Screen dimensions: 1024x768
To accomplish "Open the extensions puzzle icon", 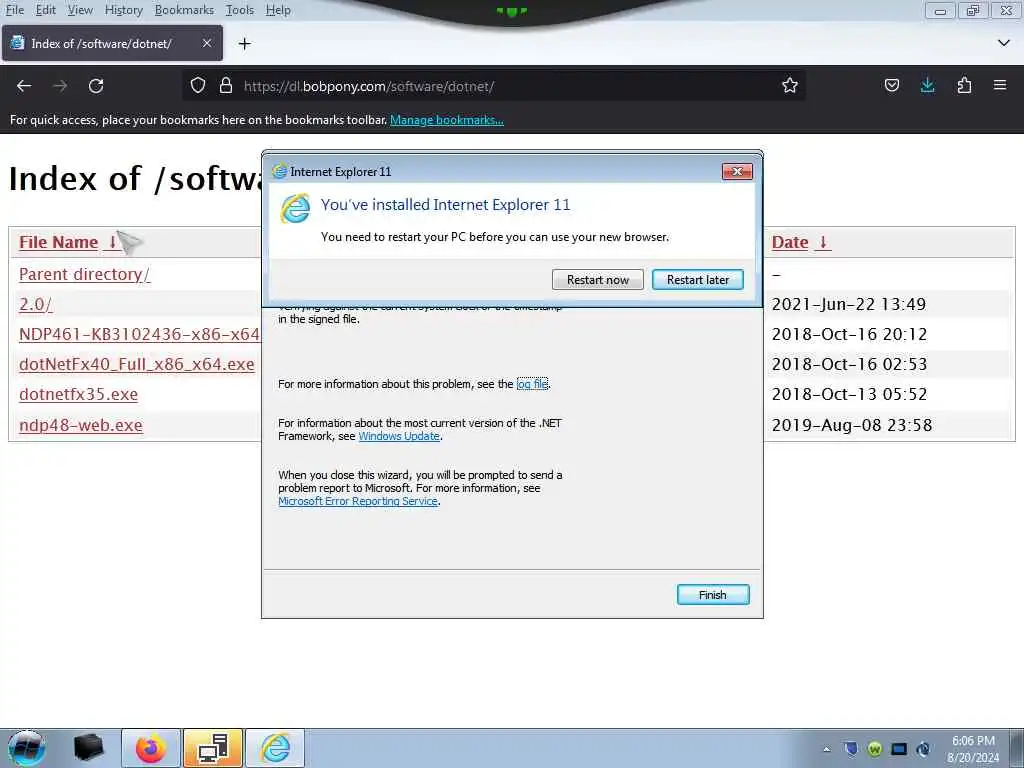I will pos(964,86).
